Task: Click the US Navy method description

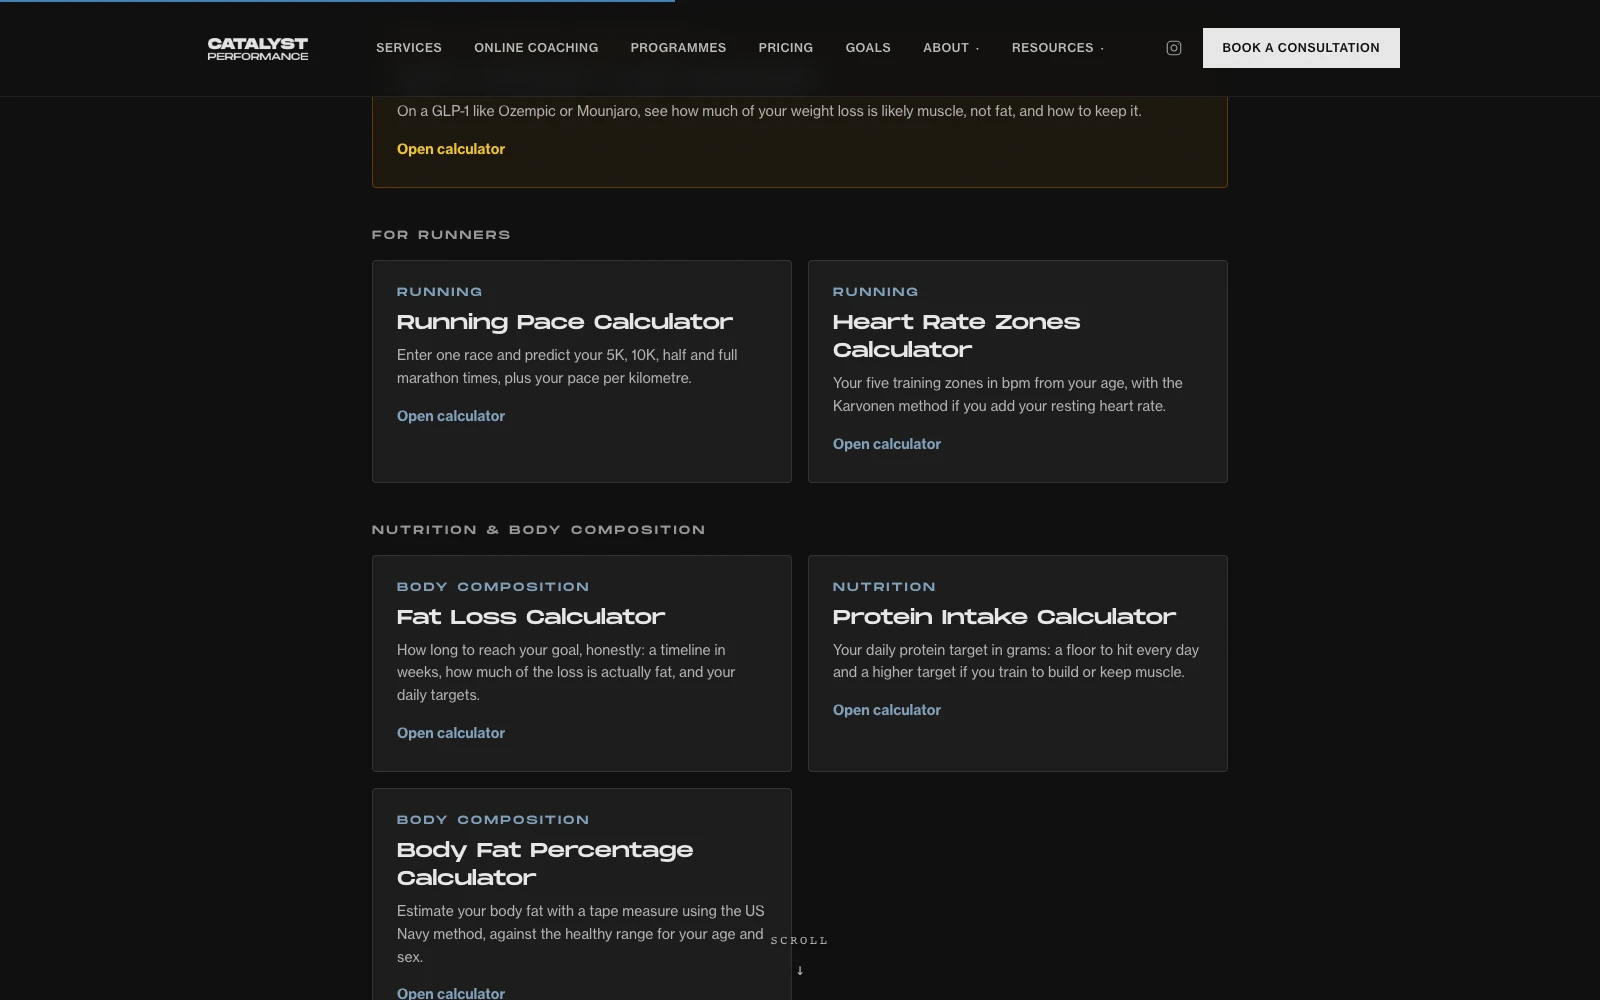Action: [x=581, y=934]
